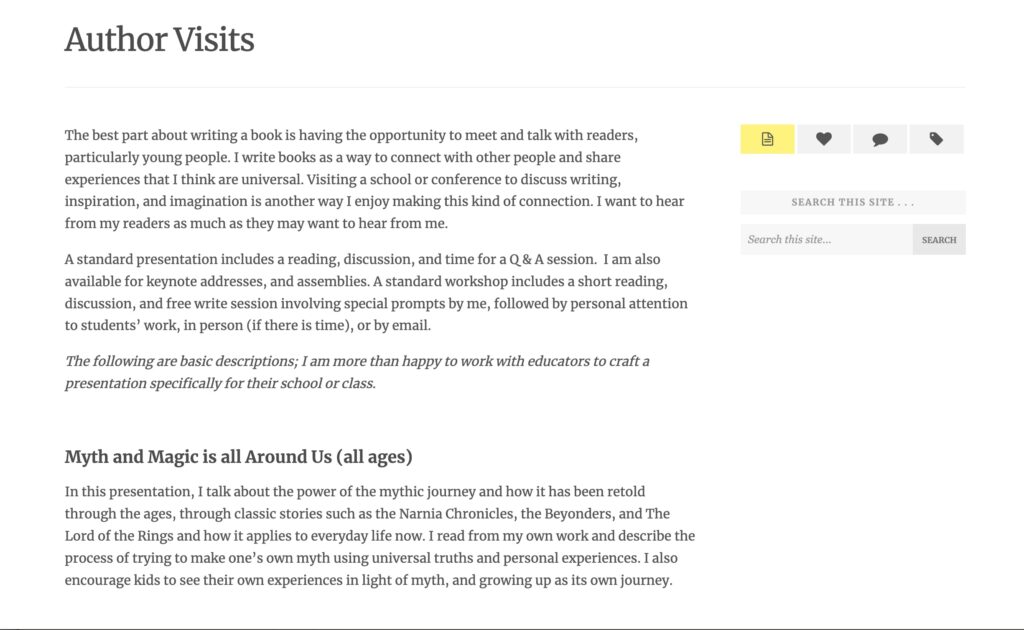Click '(all ages)' in the section heading
This screenshot has height=630, width=1024.
(x=374, y=457)
